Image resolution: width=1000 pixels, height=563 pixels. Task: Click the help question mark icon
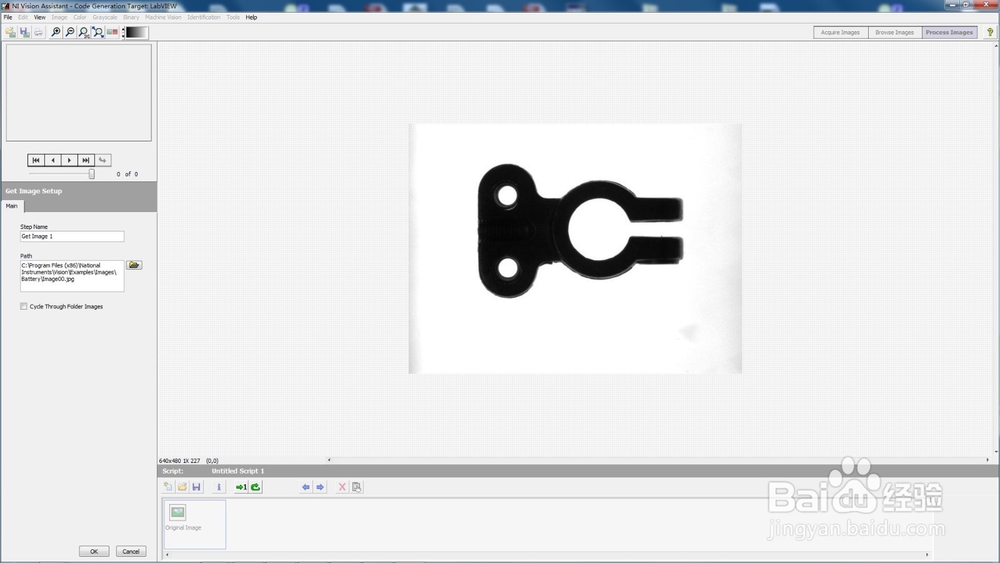990,32
